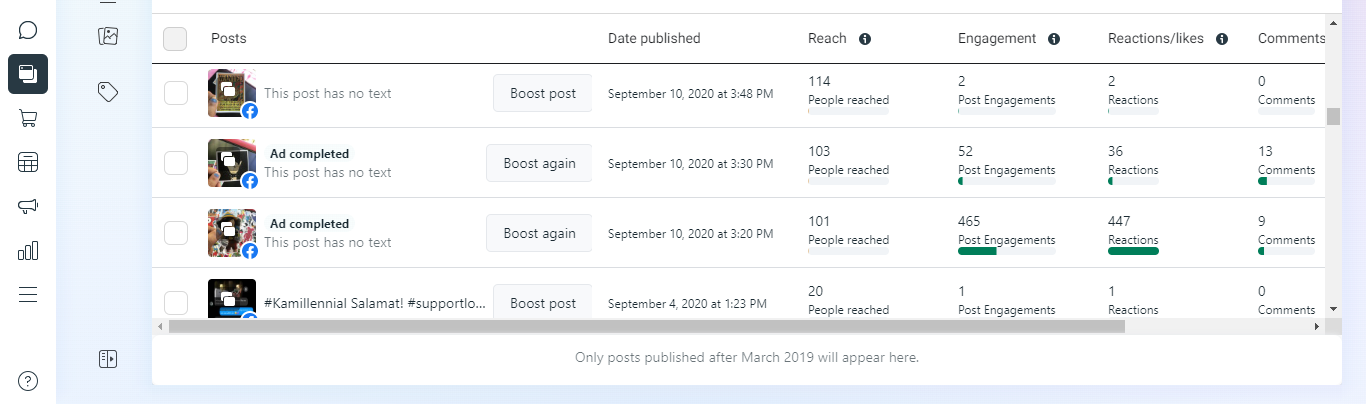Open the Insights bar chart icon
1366x404 pixels.
(28, 250)
